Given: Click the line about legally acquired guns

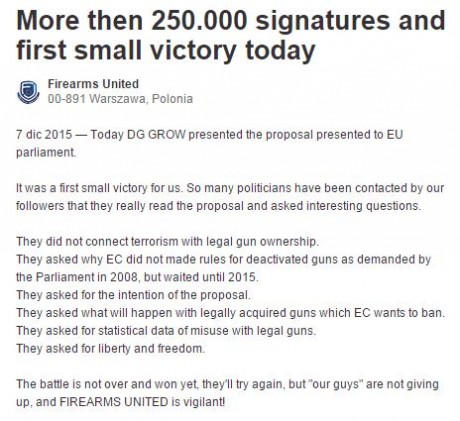Looking at the screenshot, I should point(230,313).
